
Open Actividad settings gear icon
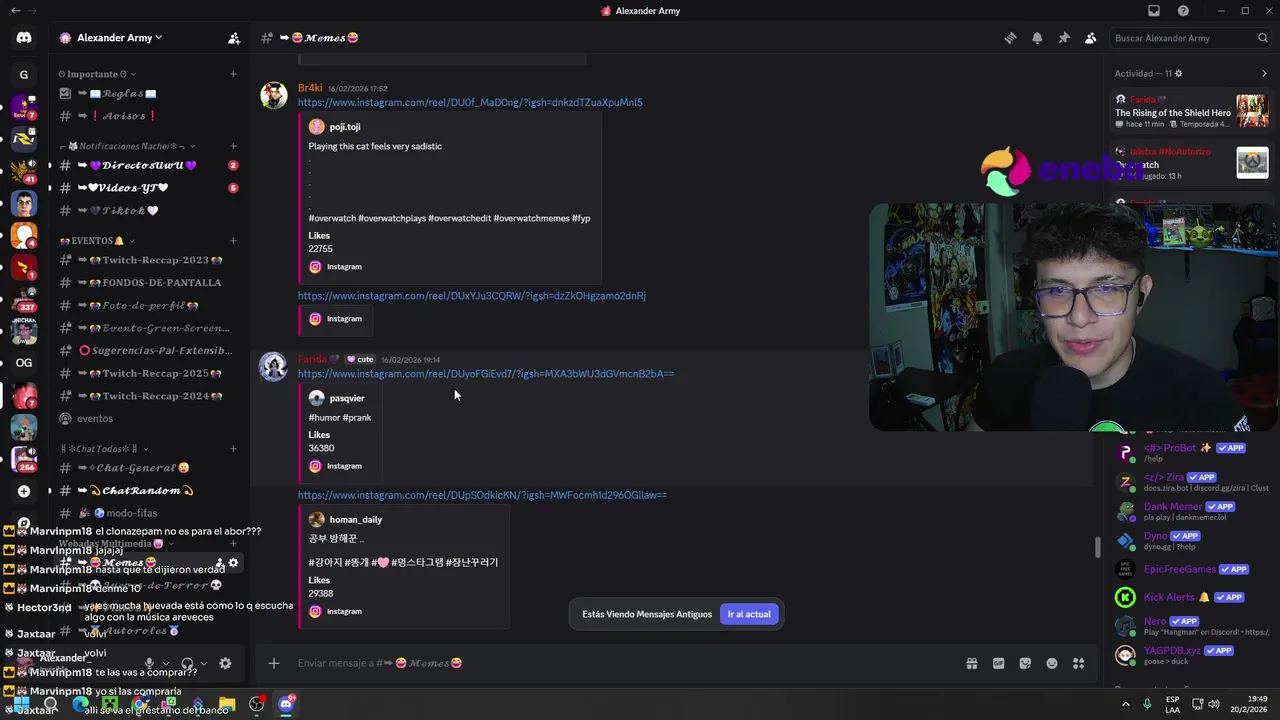(x=1178, y=73)
